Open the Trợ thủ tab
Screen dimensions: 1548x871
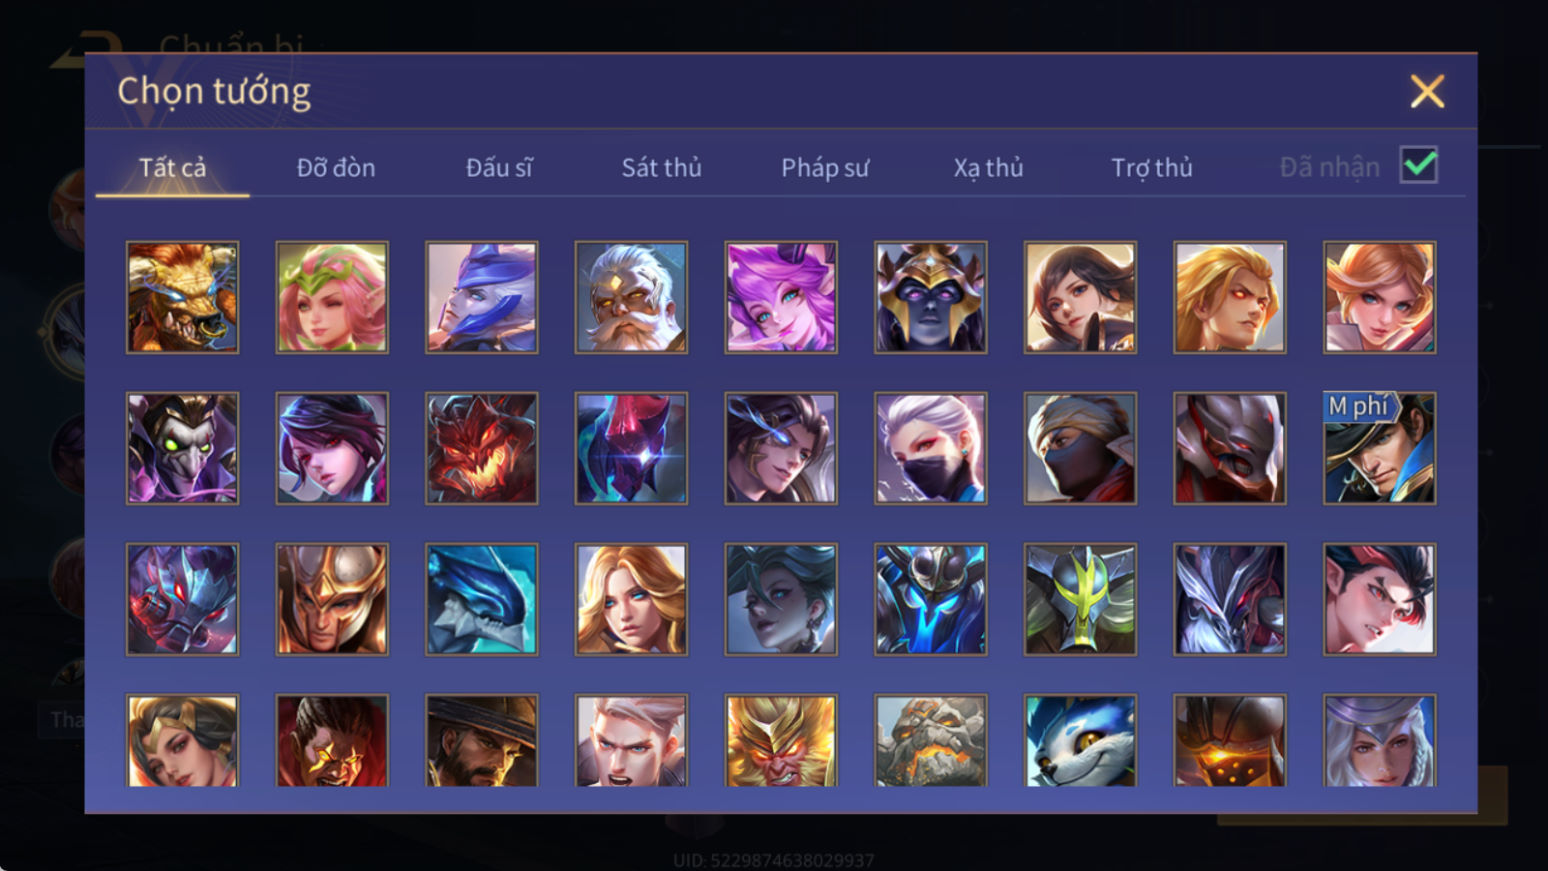(1152, 167)
